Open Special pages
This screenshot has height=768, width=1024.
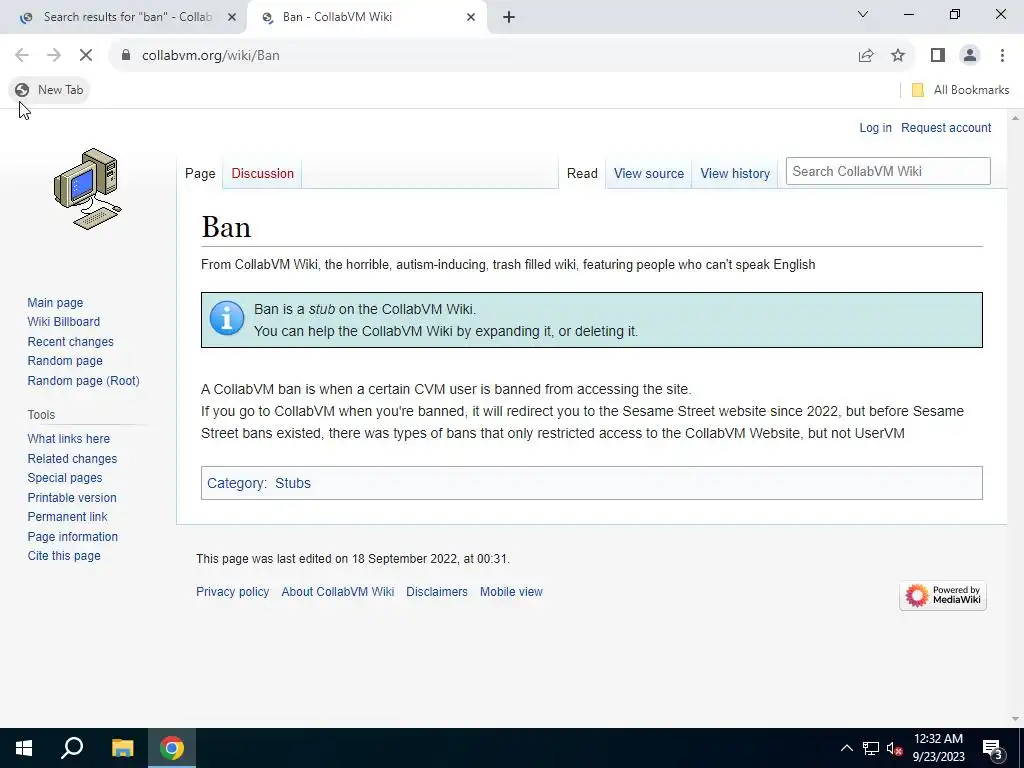coord(65,477)
